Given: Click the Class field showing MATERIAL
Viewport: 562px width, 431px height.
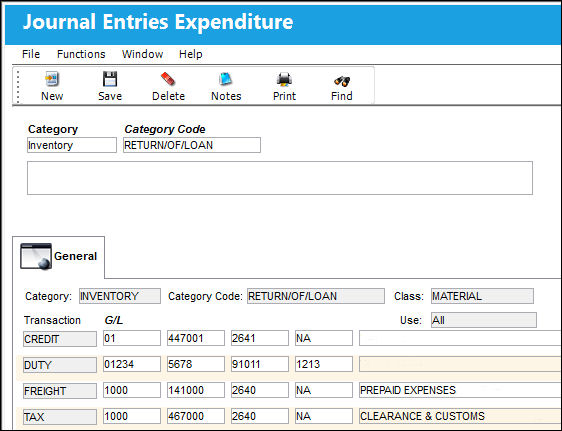Looking at the screenshot, I should (x=482, y=296).
